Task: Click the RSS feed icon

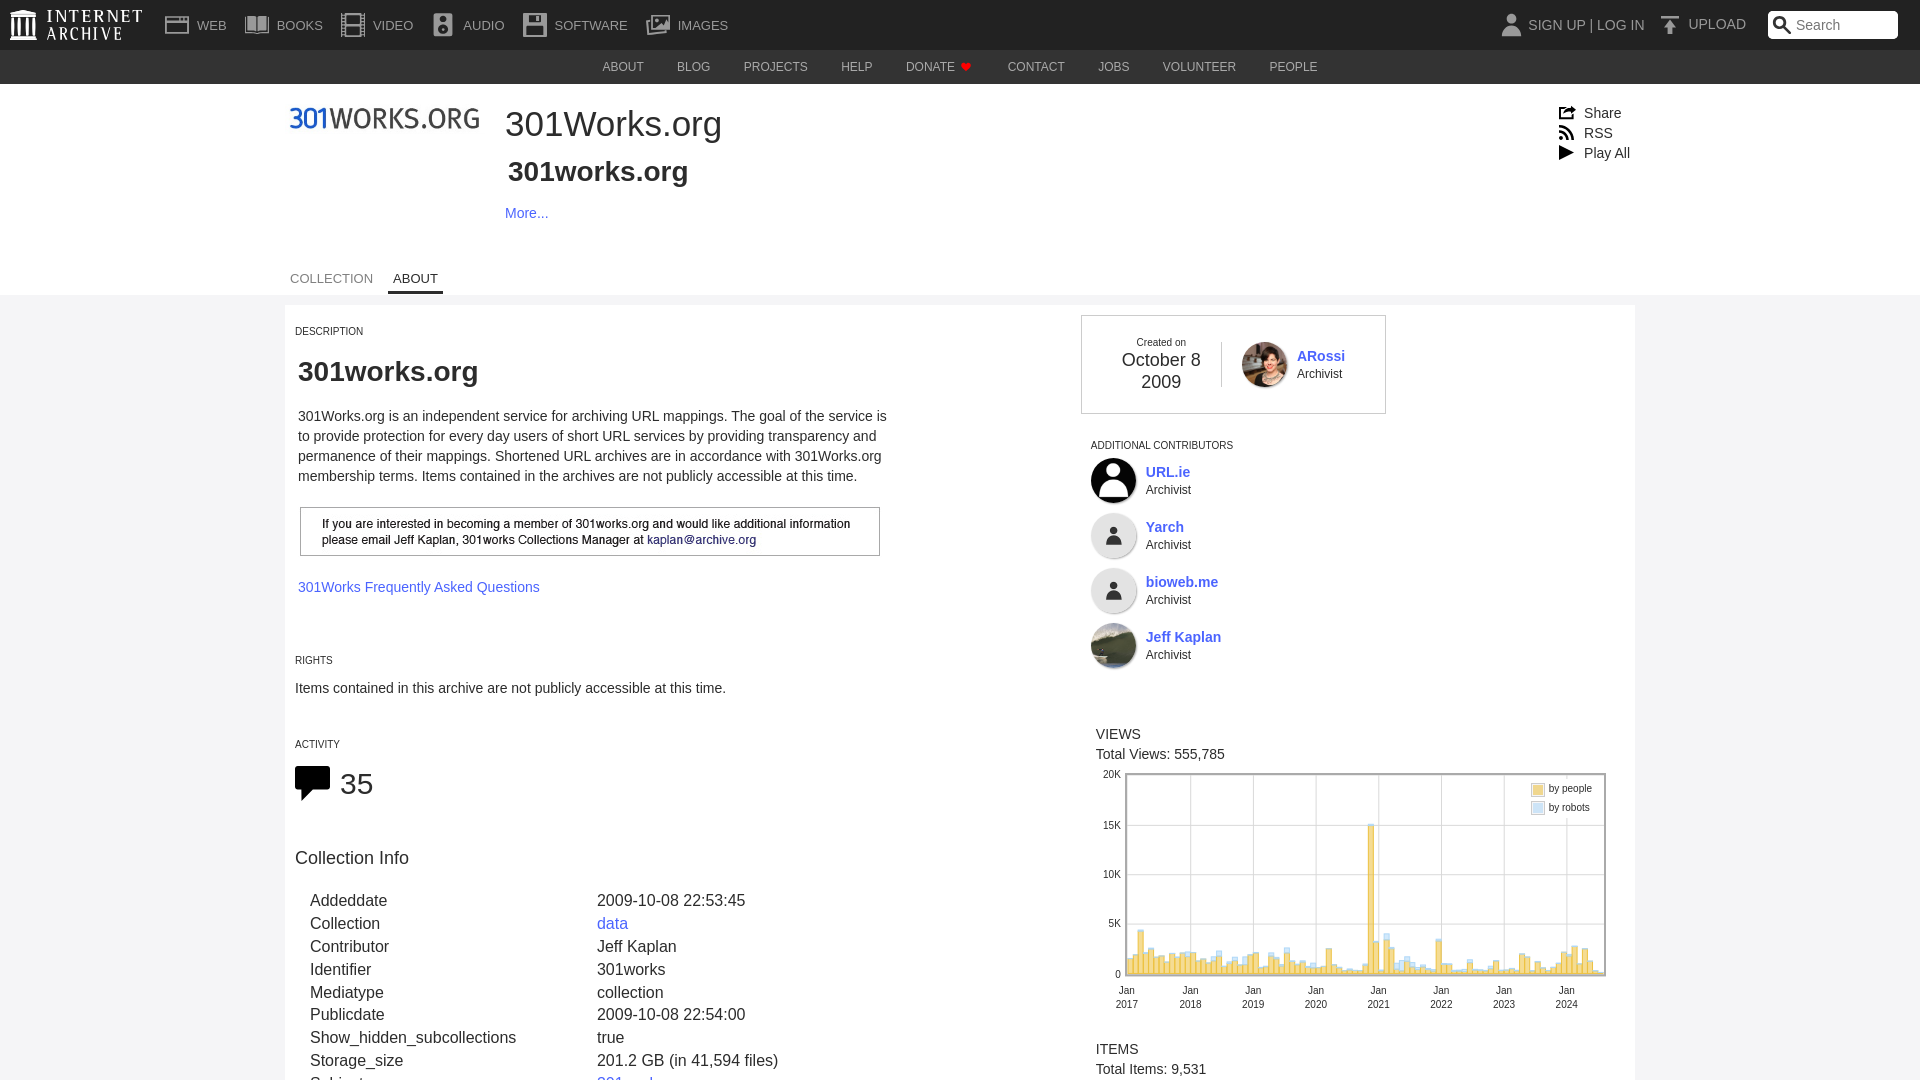Action: pyautogui.click(x=1567, y=133)
